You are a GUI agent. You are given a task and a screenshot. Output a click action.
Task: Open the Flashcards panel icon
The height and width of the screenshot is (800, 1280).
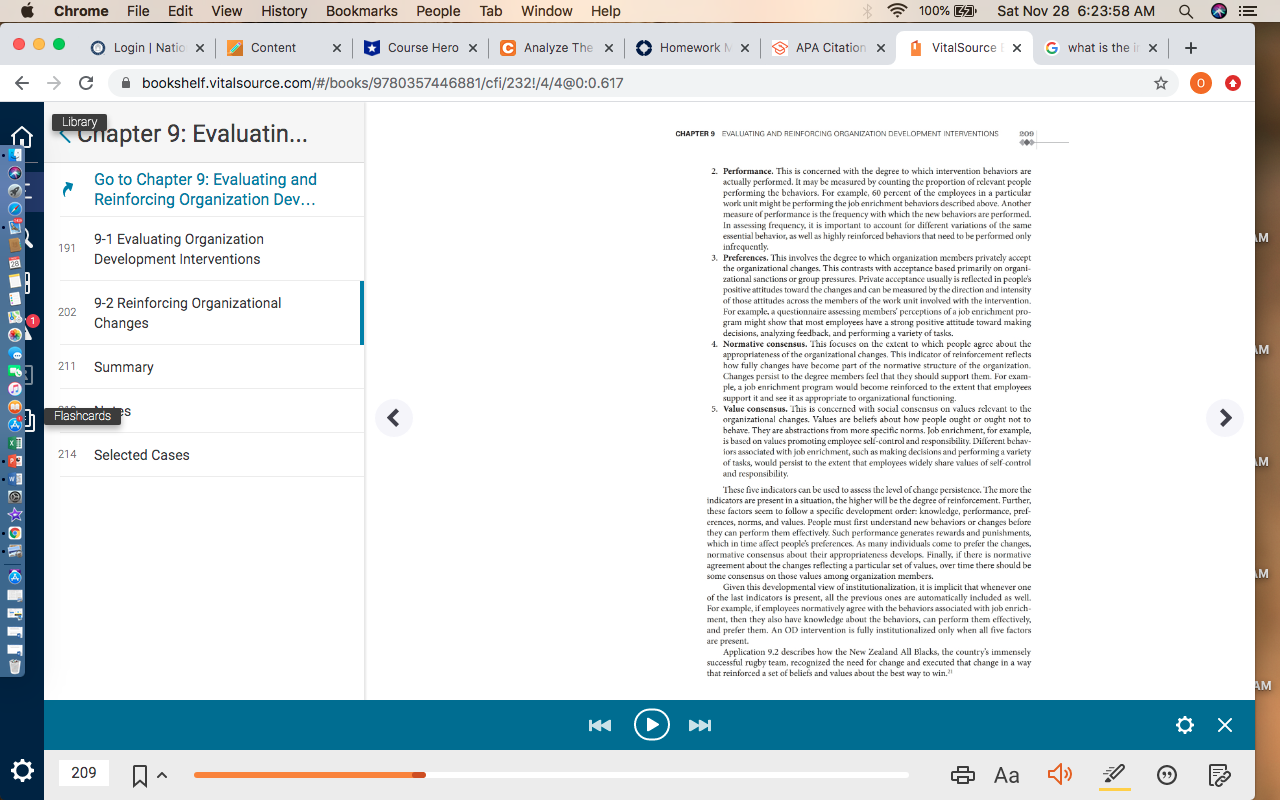27,420
